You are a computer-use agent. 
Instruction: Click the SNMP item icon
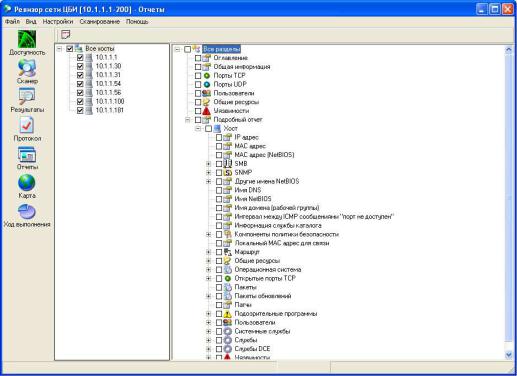228,172
